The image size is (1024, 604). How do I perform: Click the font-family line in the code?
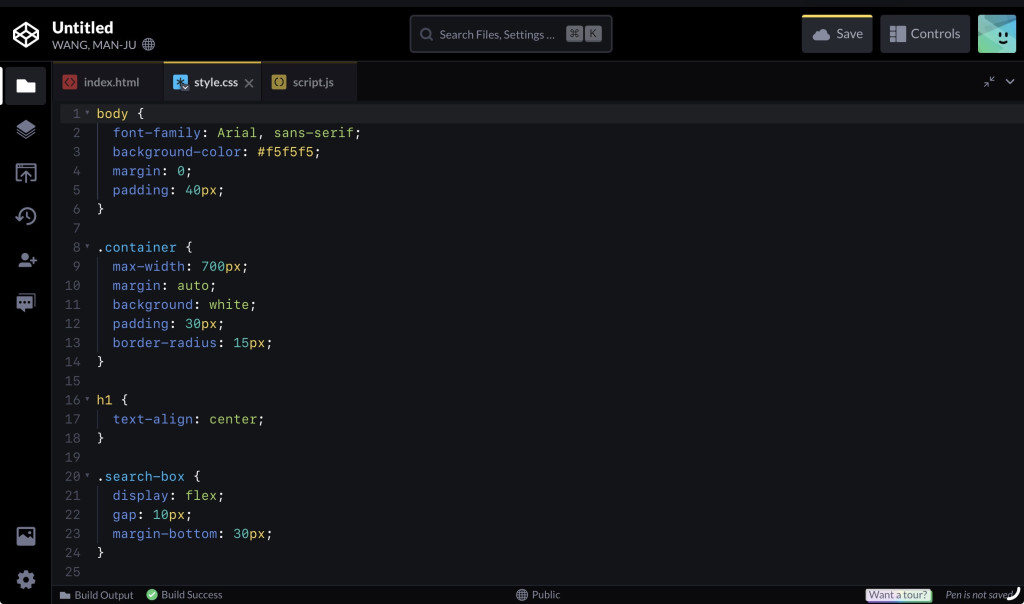(236, 133)
